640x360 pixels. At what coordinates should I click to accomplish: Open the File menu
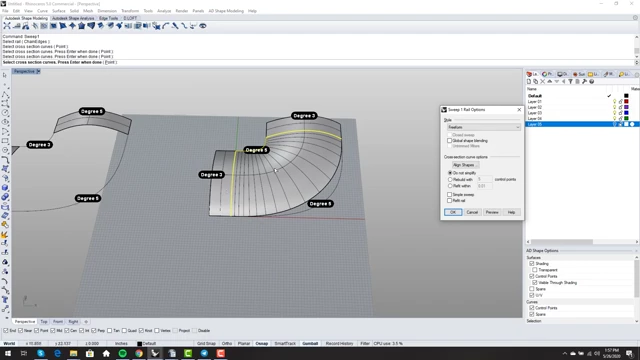(x=5, y=11)
